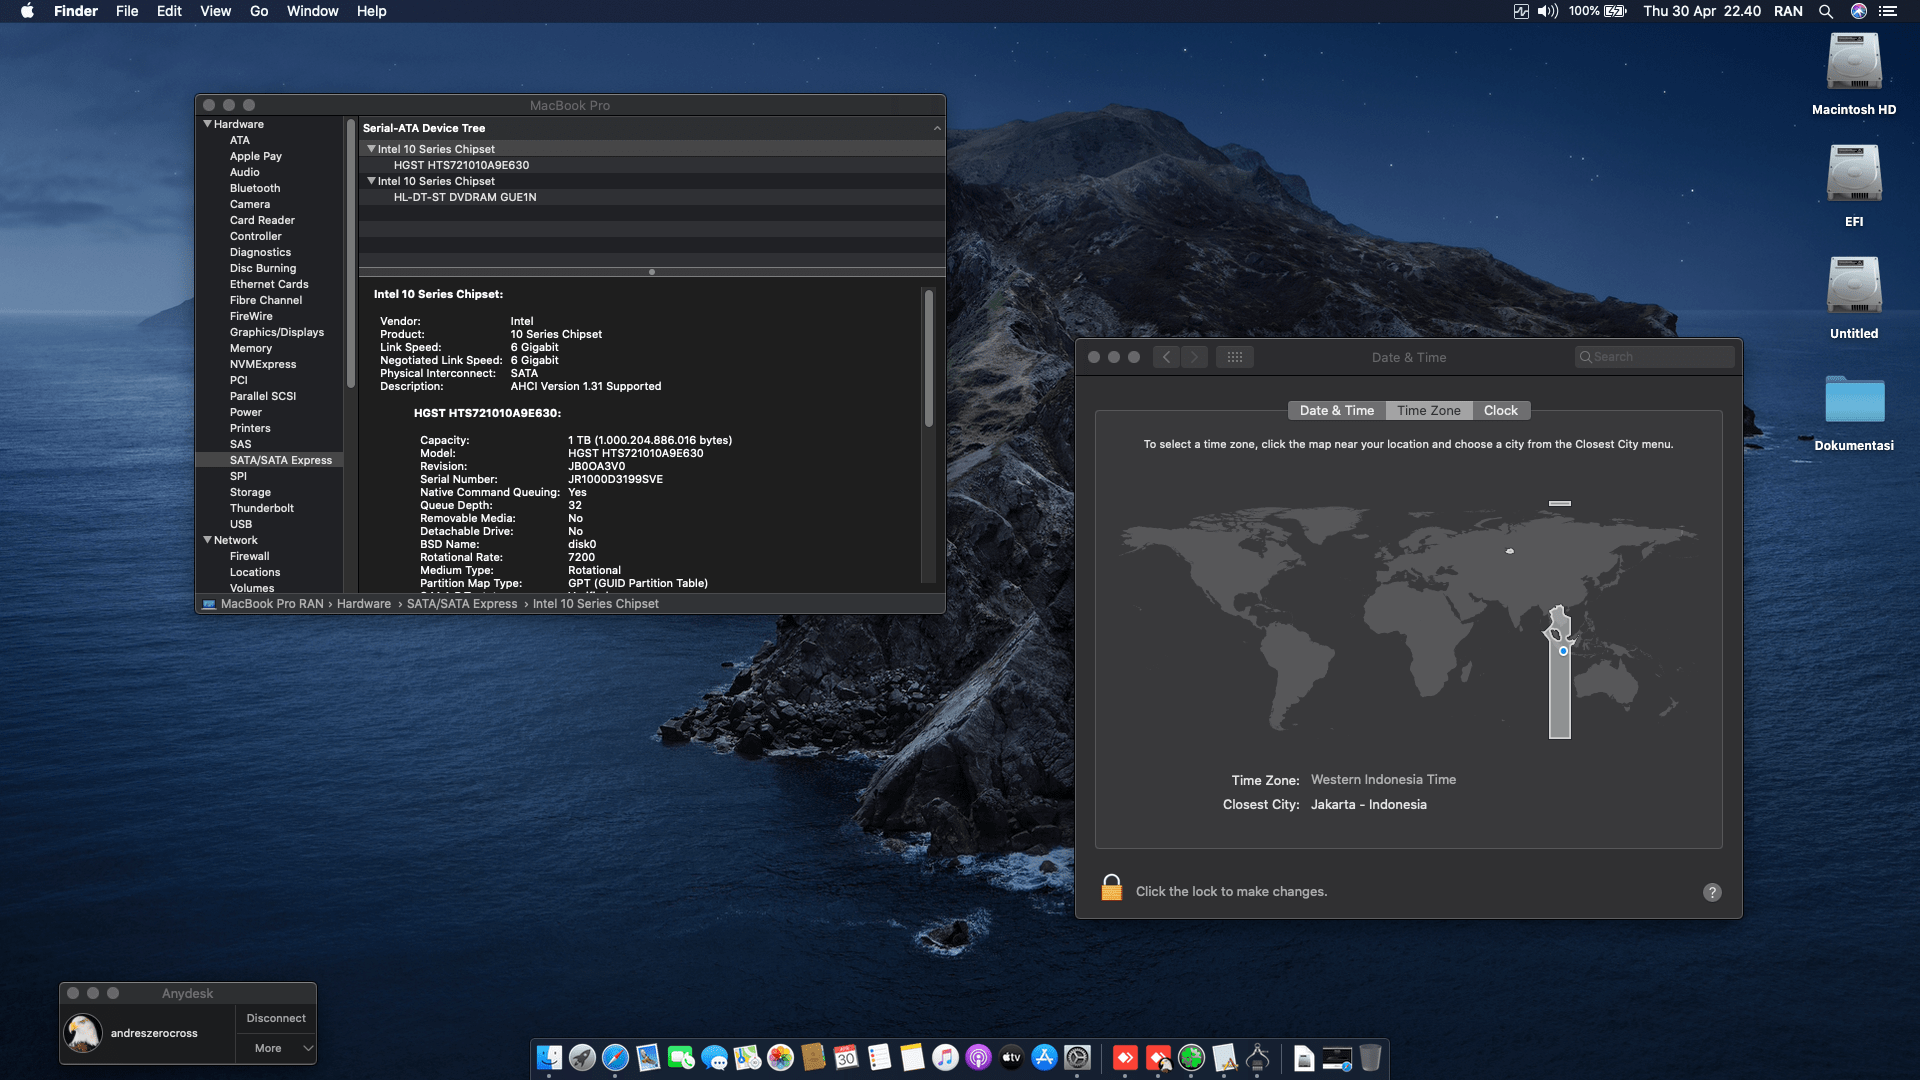Open App Store from the dock
Image resolution: width=1920 pixels, height=1080 pixels.
[1044, 1057]
